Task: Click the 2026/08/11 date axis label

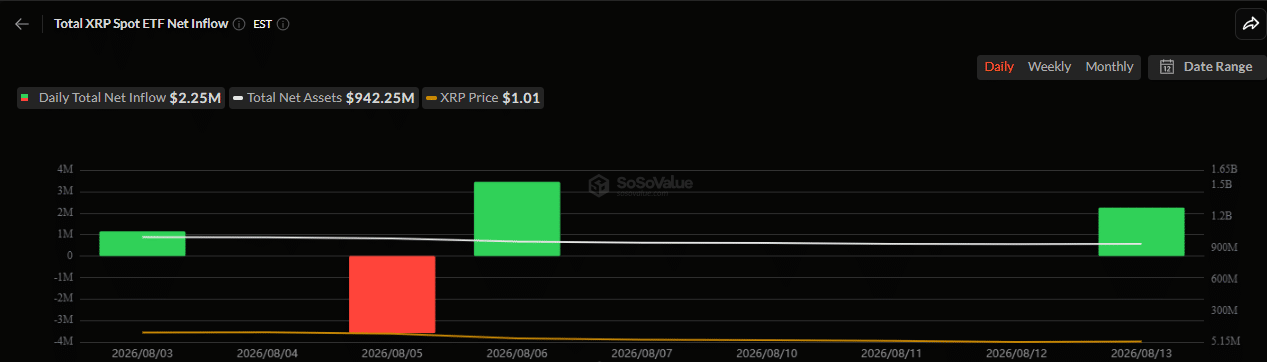Action: click(x=891, y=353)
